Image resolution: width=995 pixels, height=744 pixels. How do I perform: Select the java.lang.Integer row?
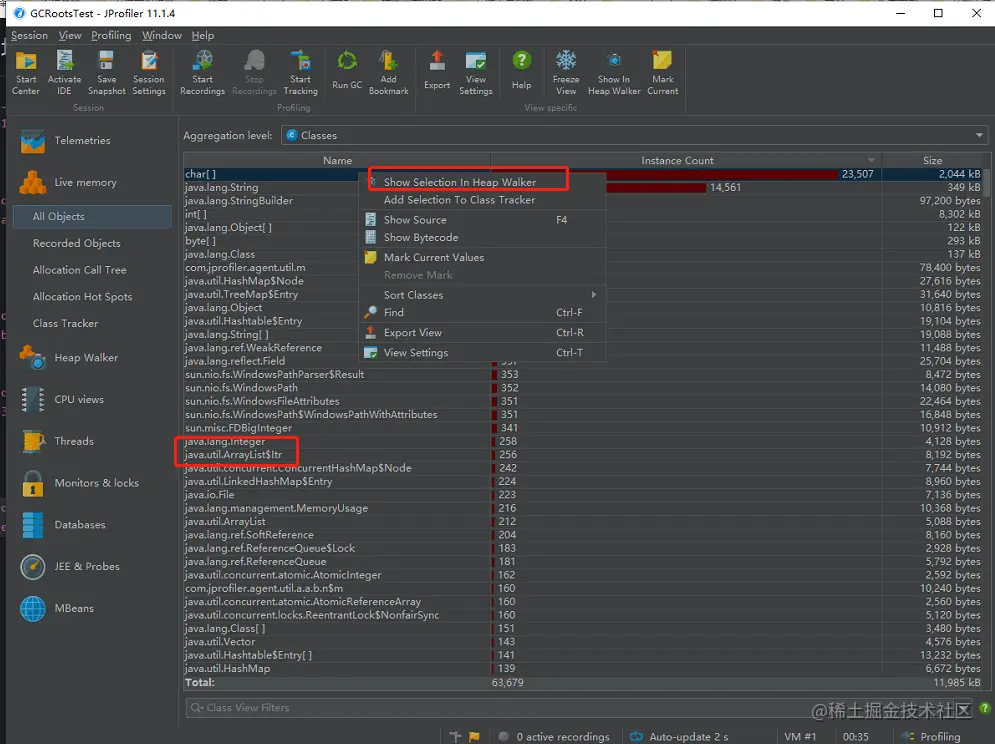584,441
